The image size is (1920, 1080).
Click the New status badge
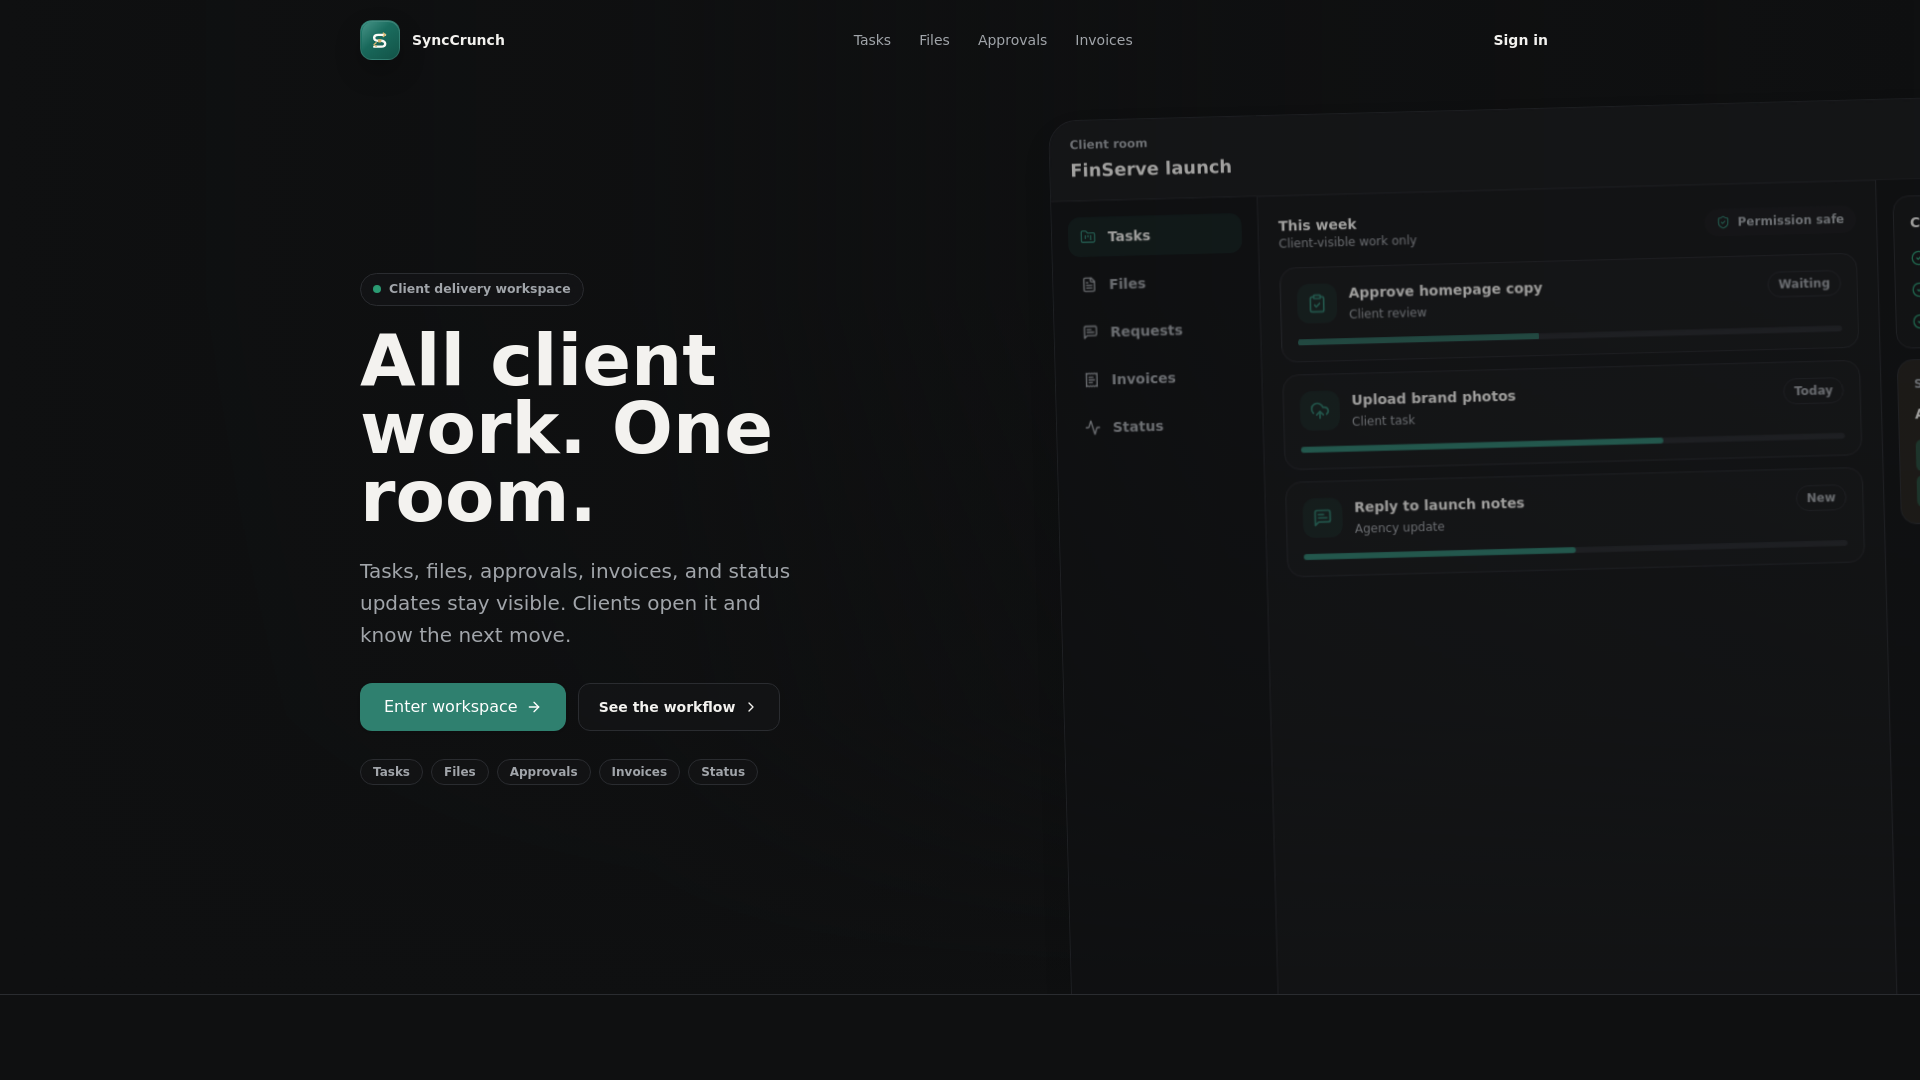(x=1821, y=498)
